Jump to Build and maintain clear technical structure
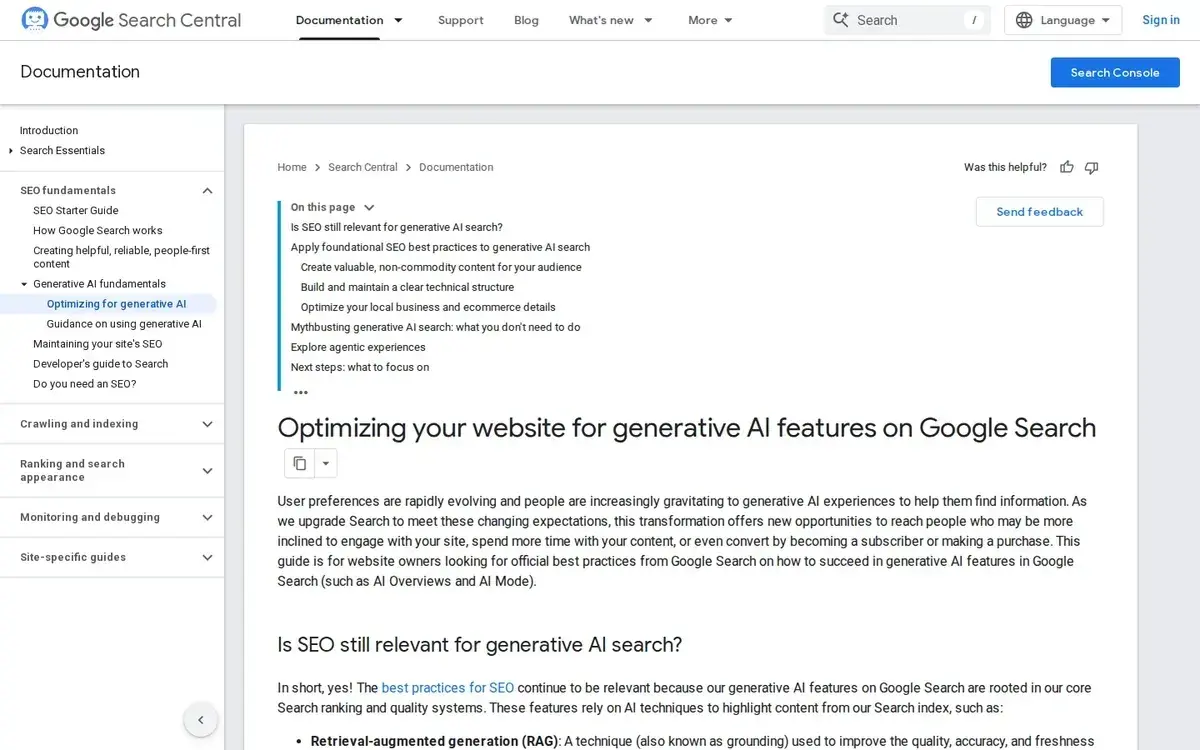Screen dimensions: 1200x750 (x=407, y=287)
